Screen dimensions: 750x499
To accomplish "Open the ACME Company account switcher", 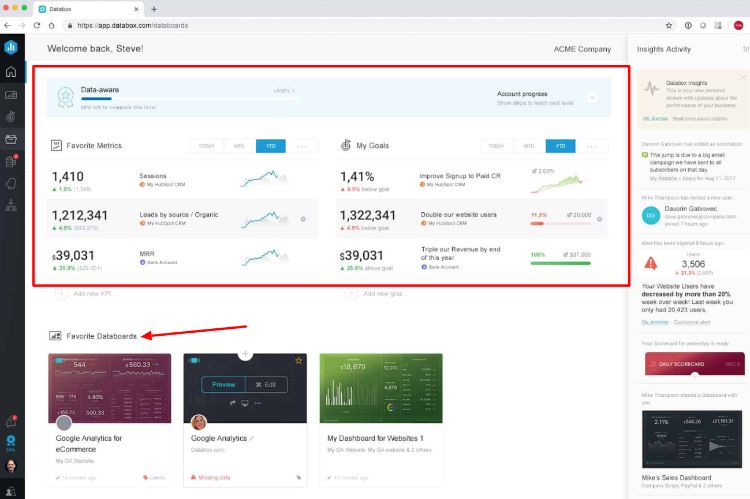I will (582, 49).
